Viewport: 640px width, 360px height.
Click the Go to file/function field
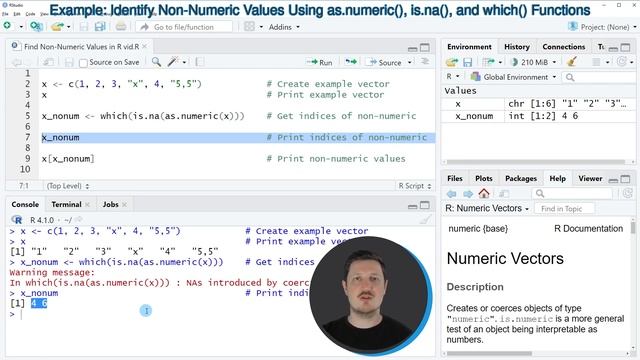184,27
